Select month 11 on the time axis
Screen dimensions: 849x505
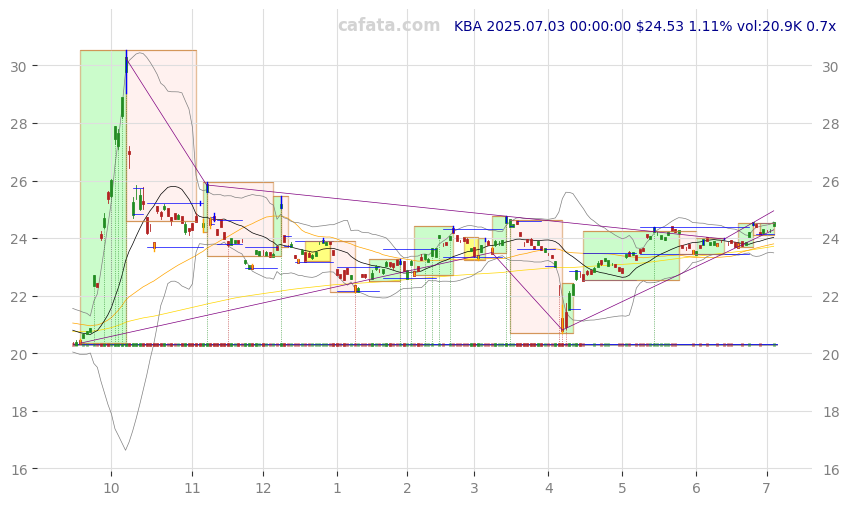(x=192, y=488)
